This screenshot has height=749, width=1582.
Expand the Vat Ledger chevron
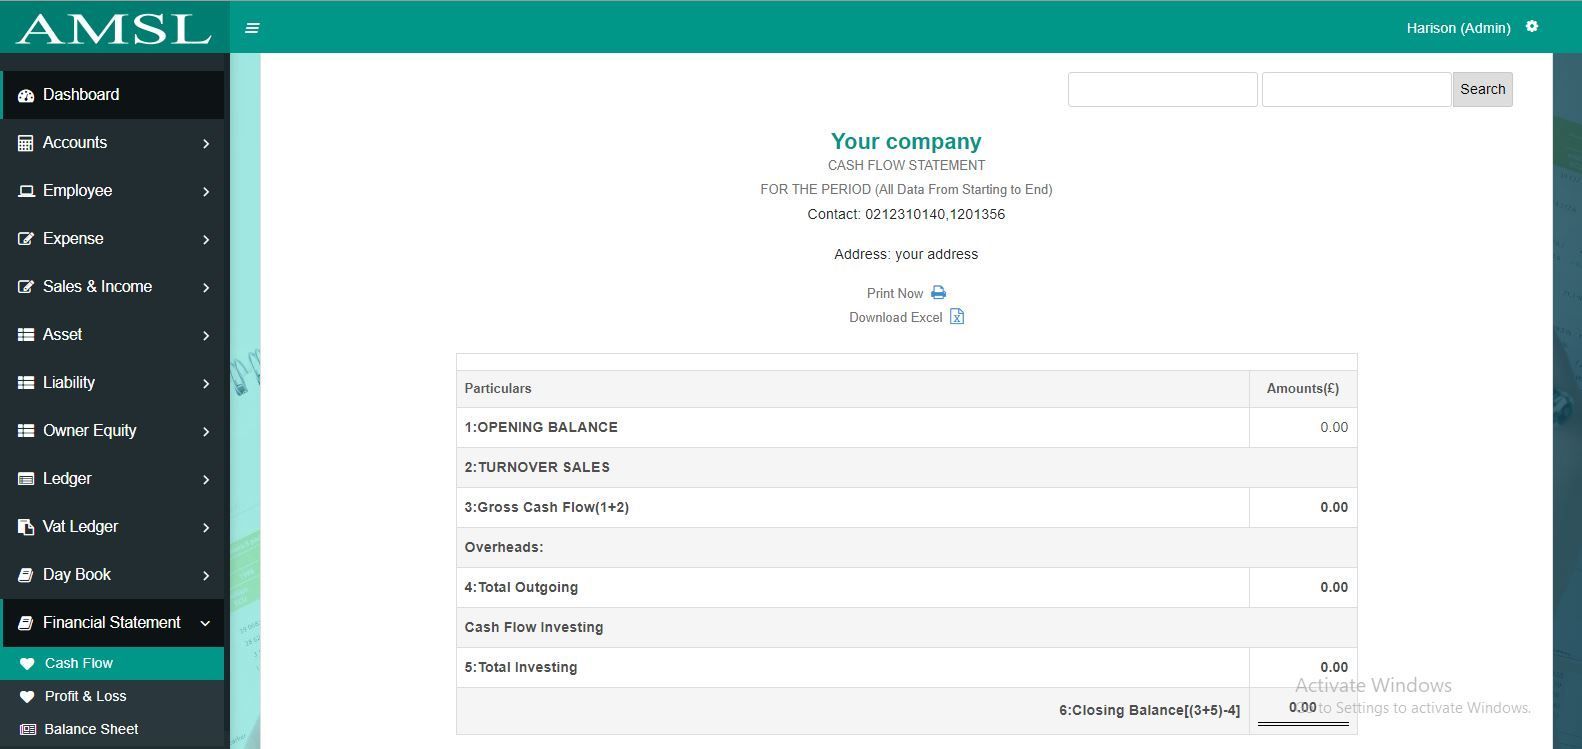[206, 528]
